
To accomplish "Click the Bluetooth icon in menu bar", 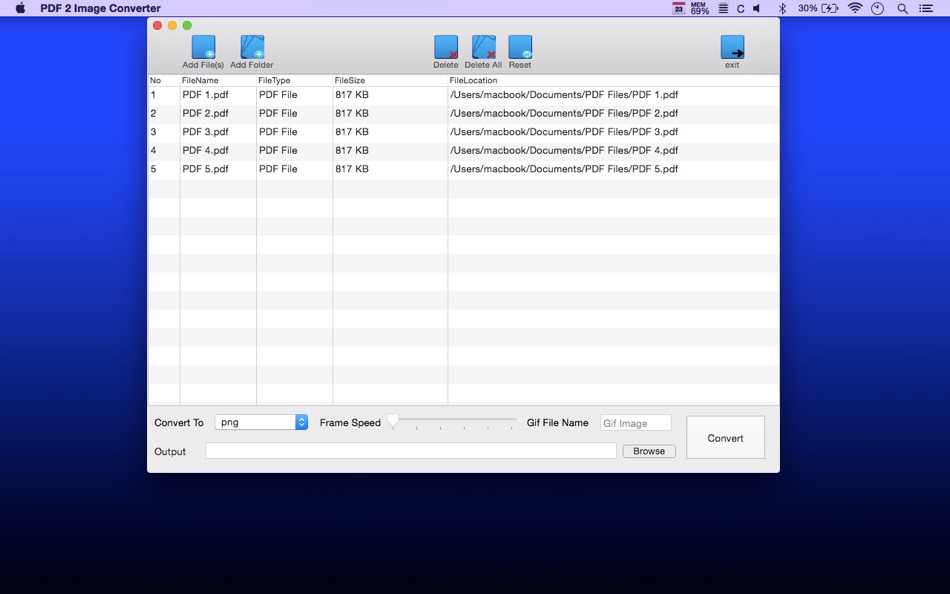I will (x=782, y=8).
